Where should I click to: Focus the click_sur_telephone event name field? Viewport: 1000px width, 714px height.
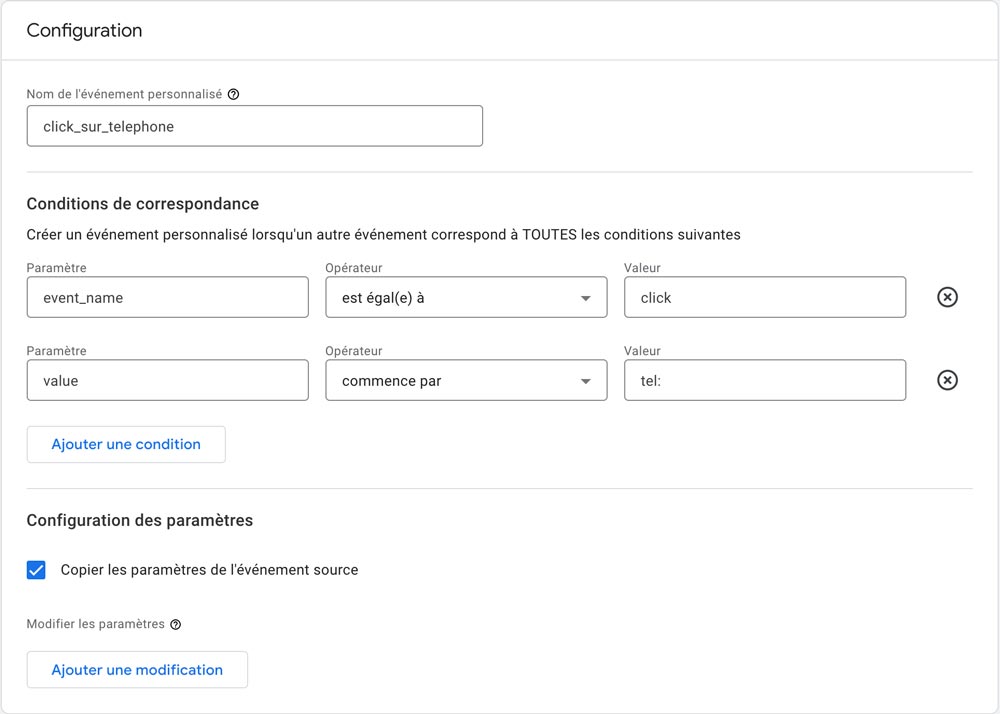pos(254,126)
